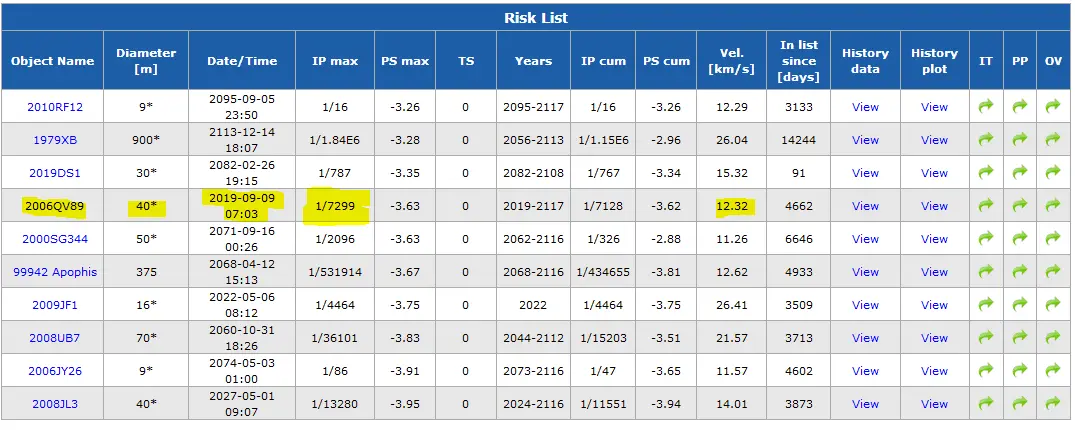Viewport: 1075px width, 430px height.
Task: Follow the IT arrow for 2008UB7
Action: pyautogui.click(x=986, y=337)
